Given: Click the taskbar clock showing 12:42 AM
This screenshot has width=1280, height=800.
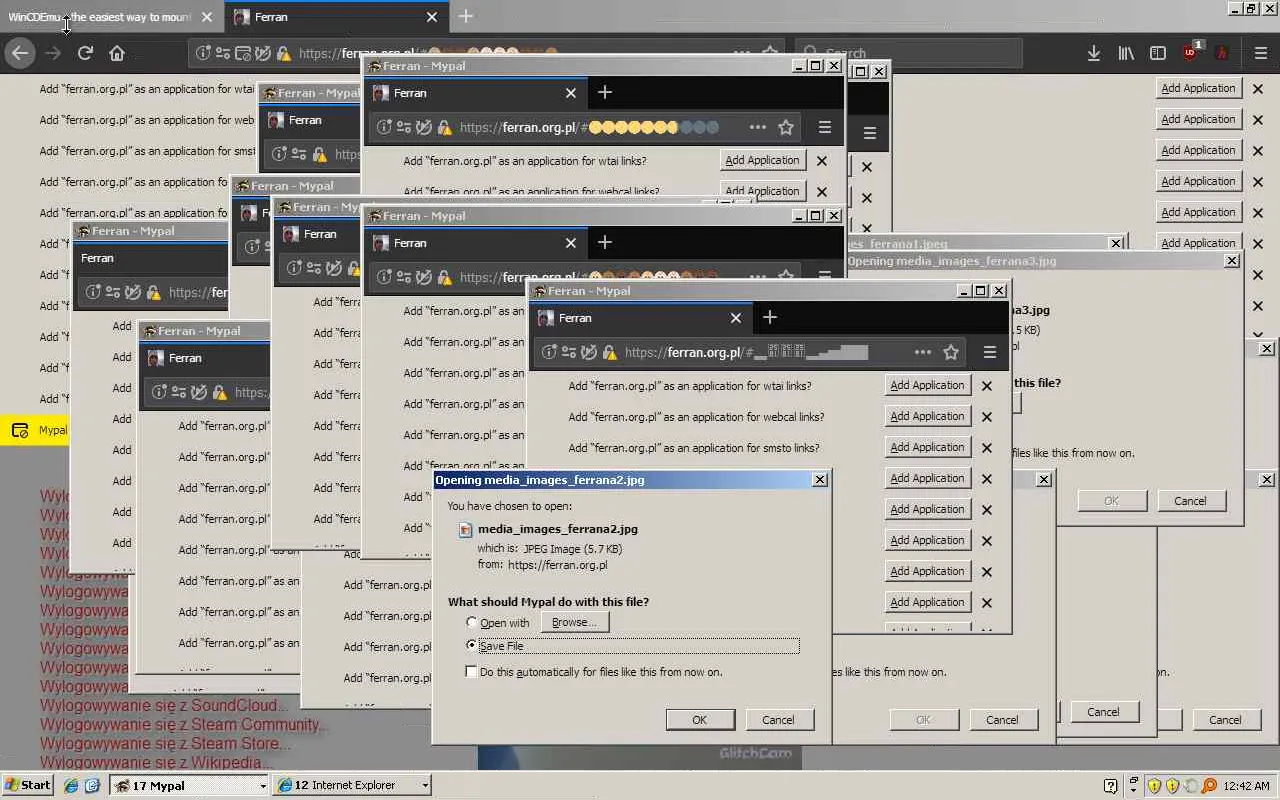Looking at the screenshot, I should coord(1246,786).
